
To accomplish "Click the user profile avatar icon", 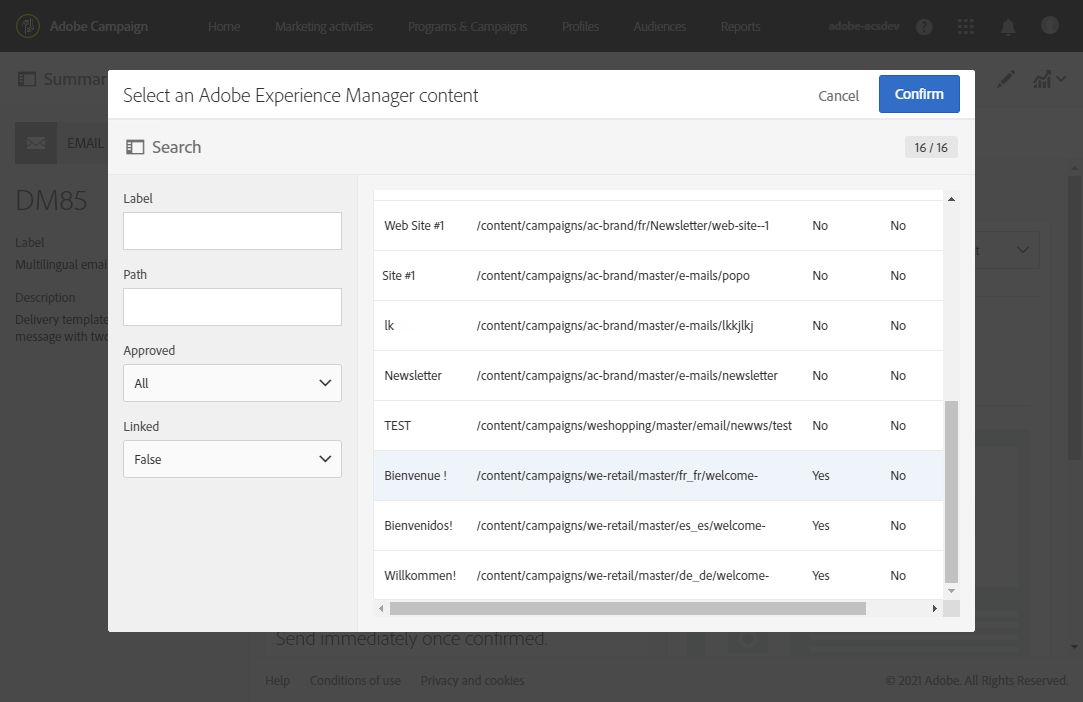I will 1049,26.
